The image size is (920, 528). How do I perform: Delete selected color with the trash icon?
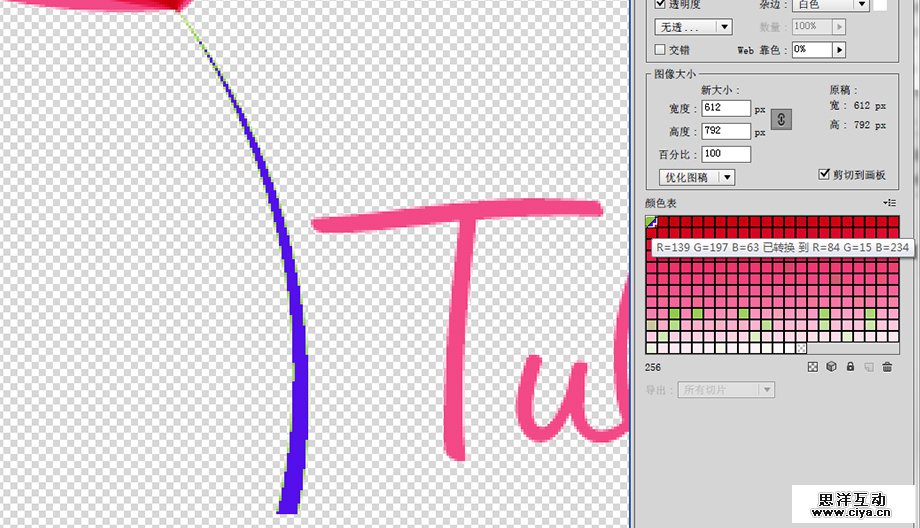coord(887,367)
